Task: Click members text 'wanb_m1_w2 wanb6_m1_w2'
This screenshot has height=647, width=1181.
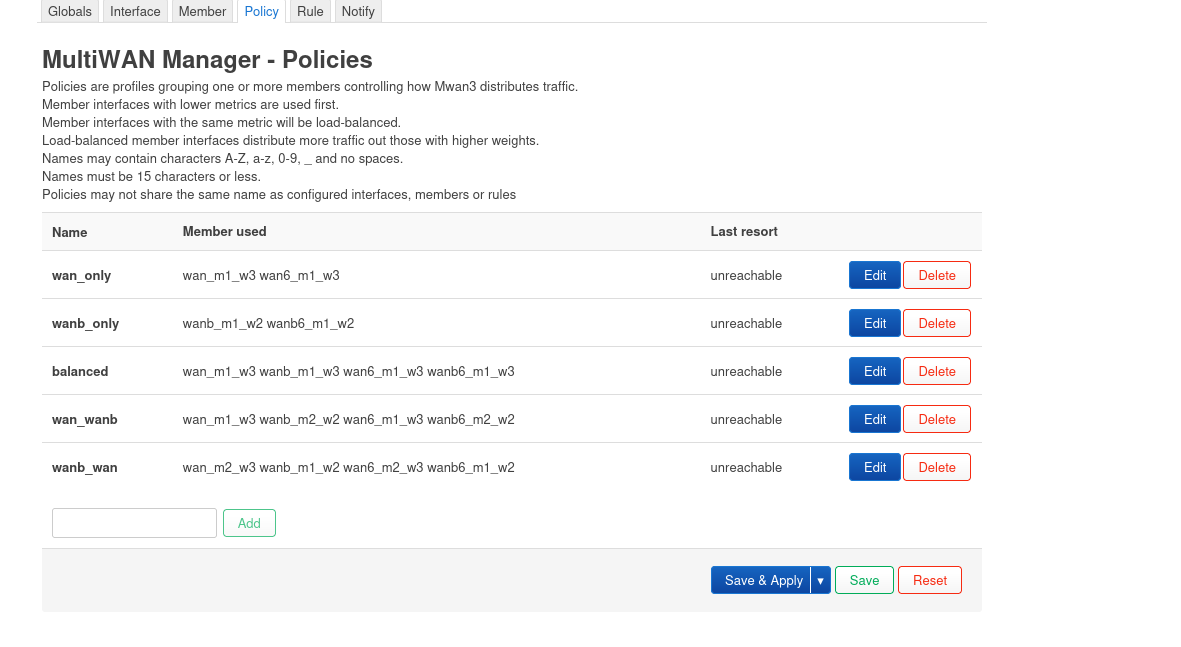Action: pyautogui.click(x=268, y=324)
